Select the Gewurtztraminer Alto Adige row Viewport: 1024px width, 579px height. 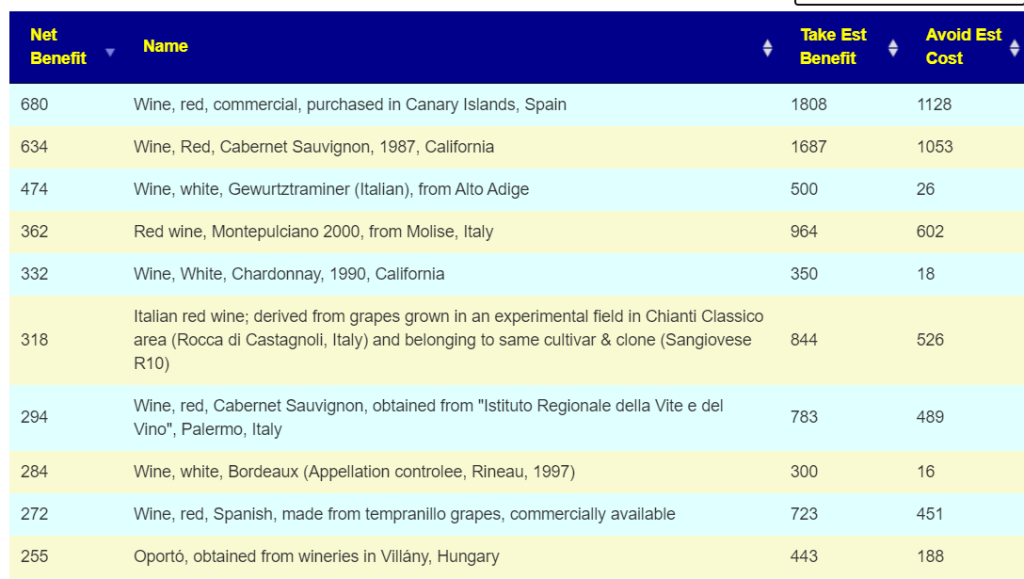517,189
